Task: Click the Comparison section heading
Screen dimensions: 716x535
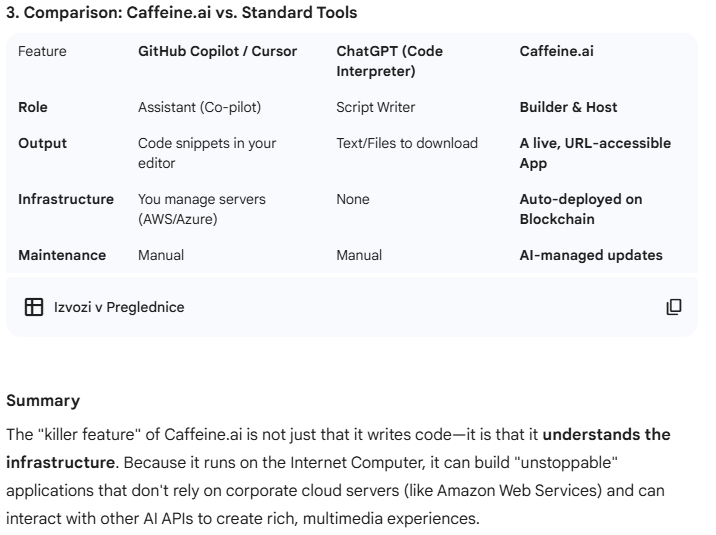Action: pyautogui.click(x=182, y=12)
